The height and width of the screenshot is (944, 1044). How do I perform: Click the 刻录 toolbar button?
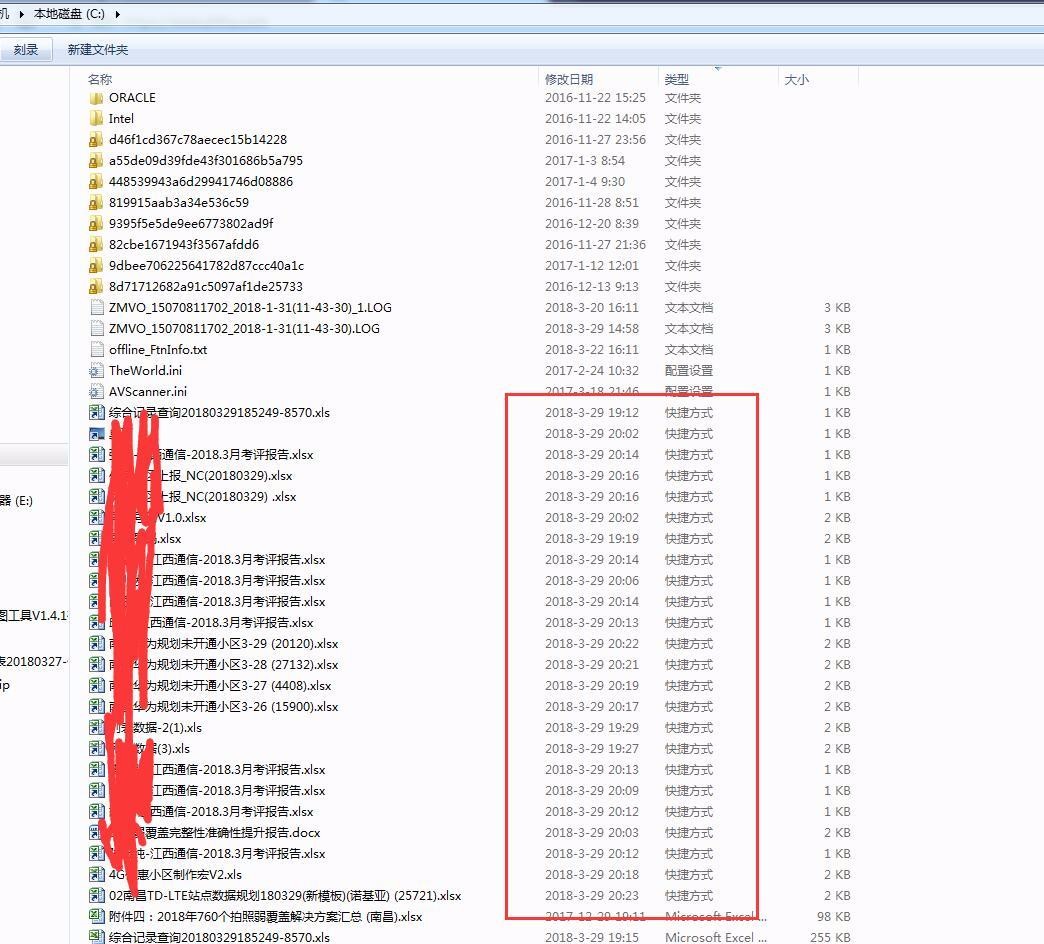[26, 49]
